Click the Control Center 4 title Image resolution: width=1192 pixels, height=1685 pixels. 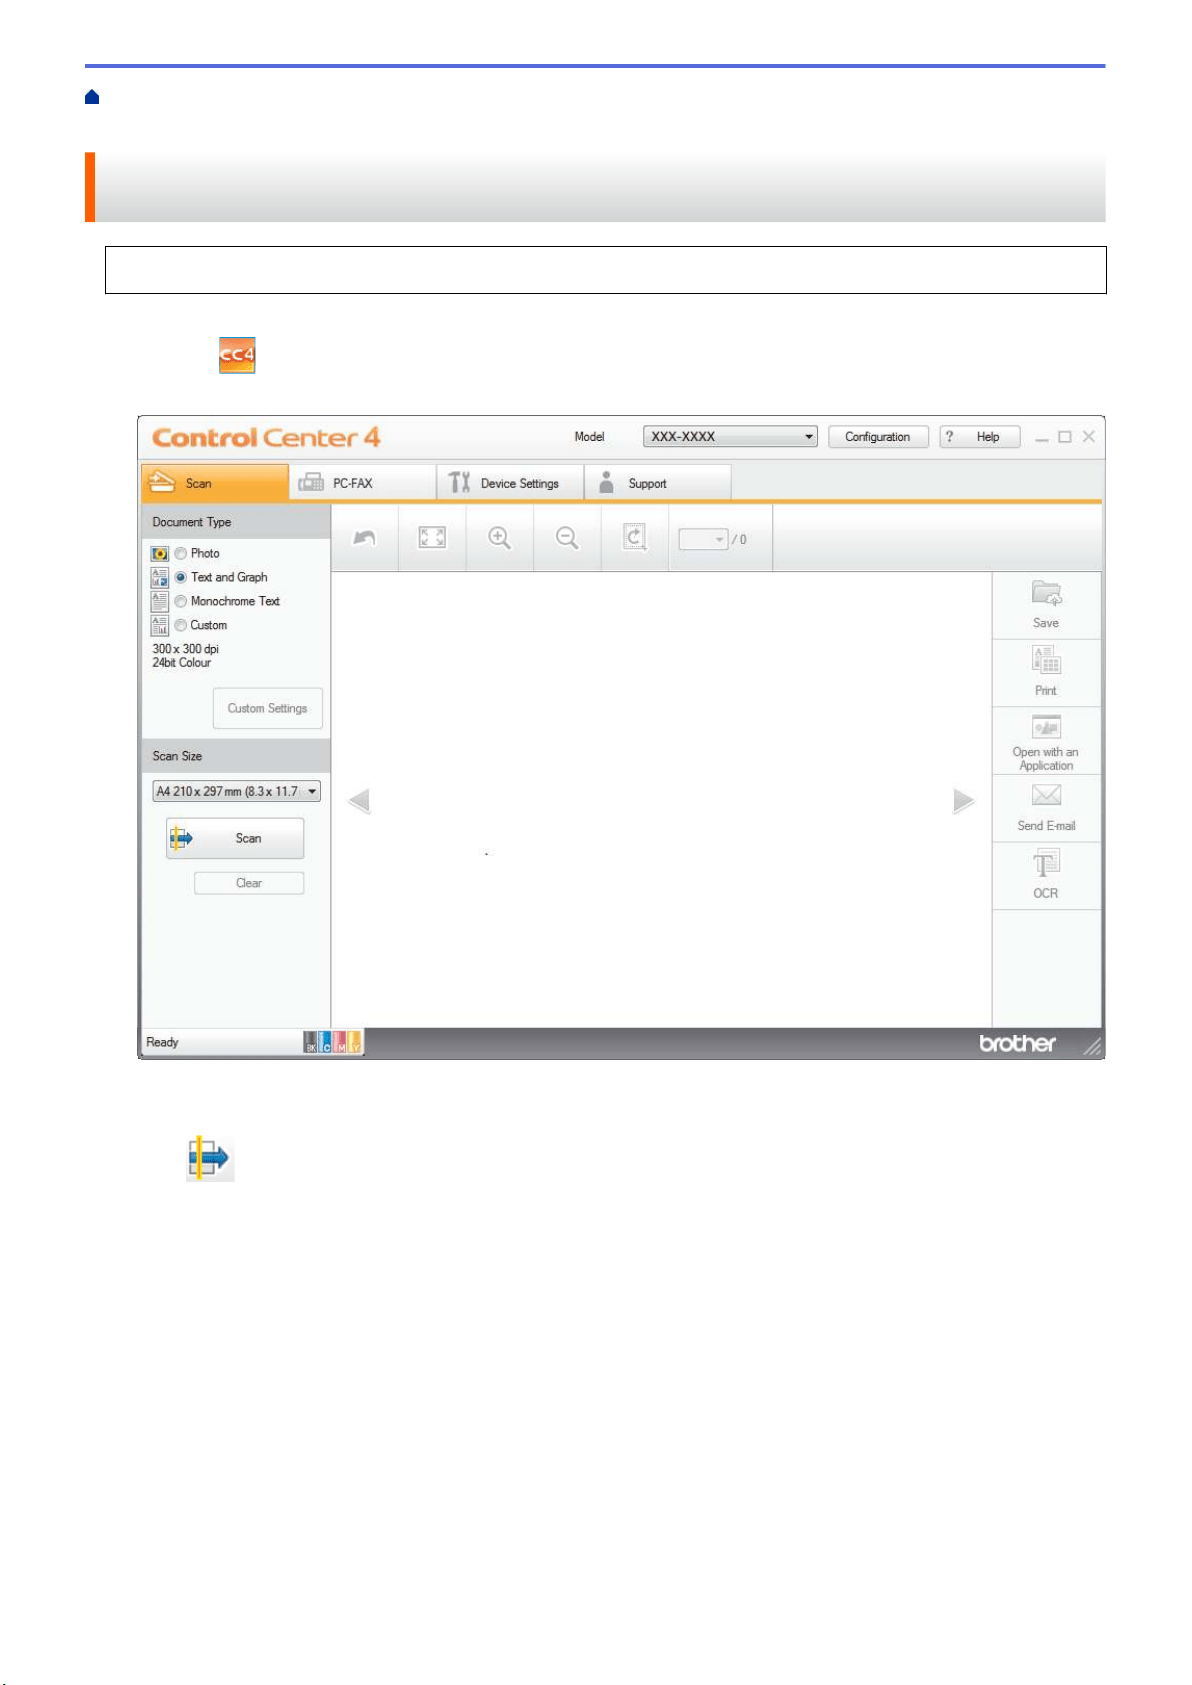coord(266,437)
